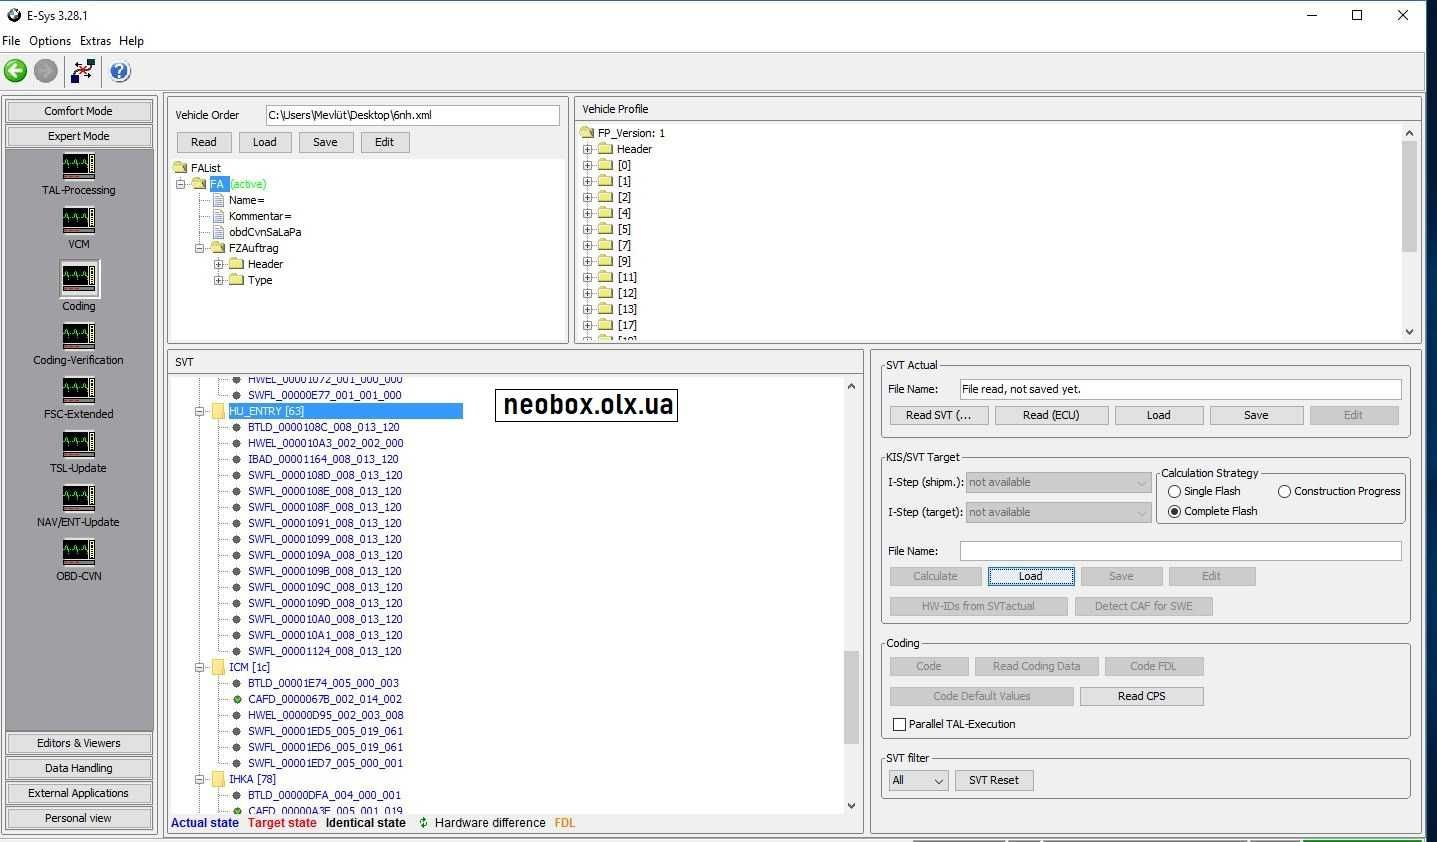Click the Vehicle Order Read button
1437x842 pixels.
[x=204, y=142]
